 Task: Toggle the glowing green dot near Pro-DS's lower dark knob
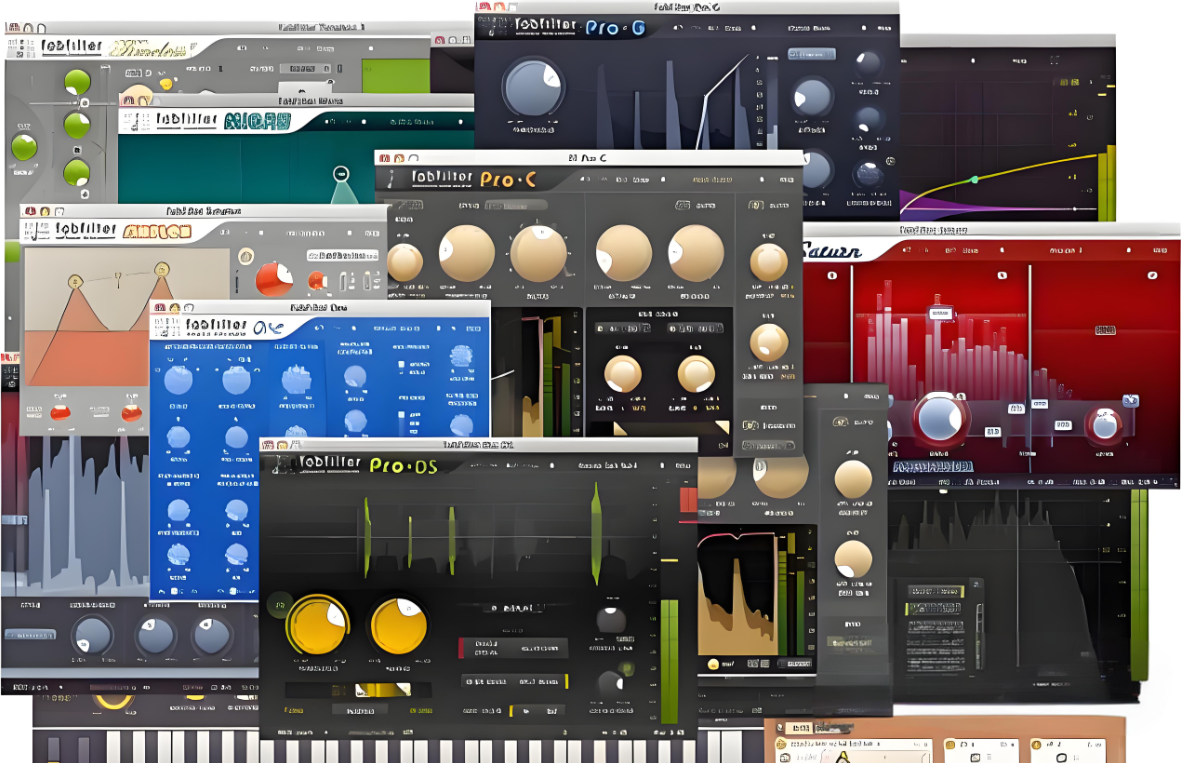625,669
